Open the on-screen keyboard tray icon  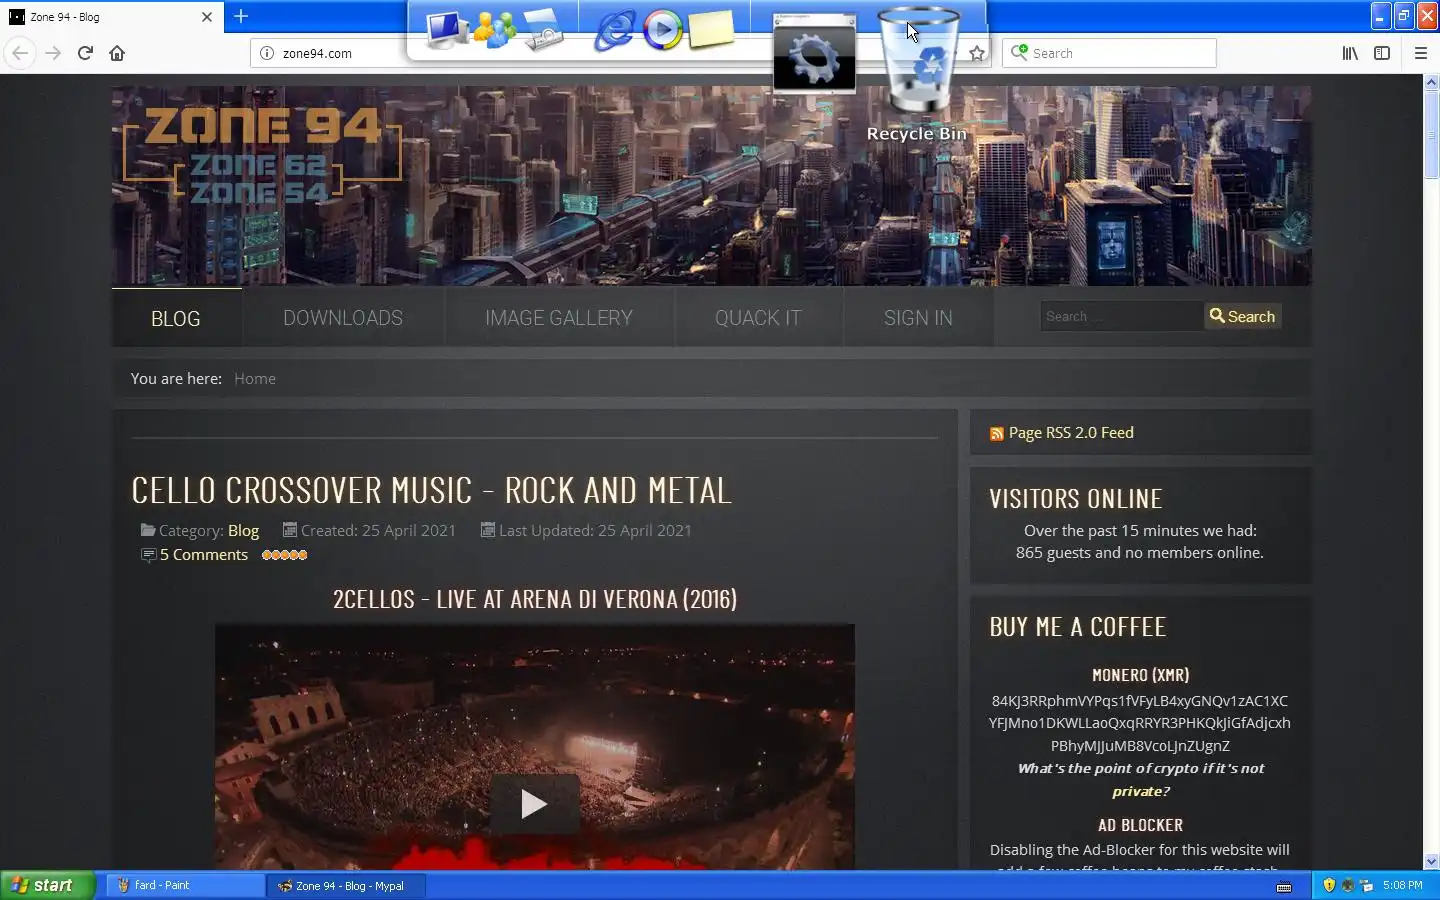click(x=1285, y=886)
